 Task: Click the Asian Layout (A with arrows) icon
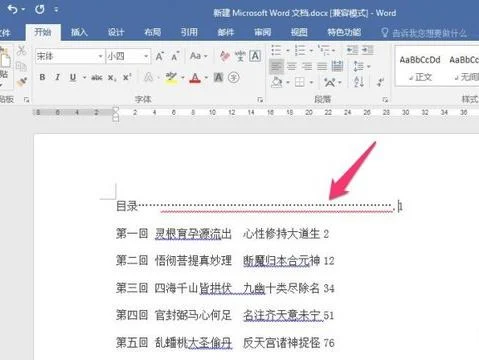330,82
